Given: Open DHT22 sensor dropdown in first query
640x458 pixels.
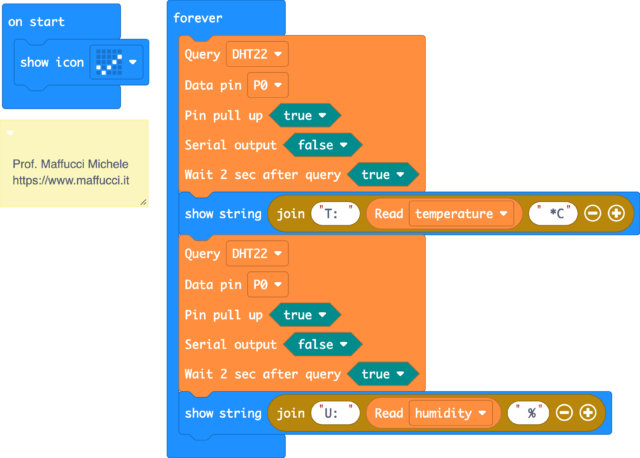Looking at the screenshot, I should 257,54.
